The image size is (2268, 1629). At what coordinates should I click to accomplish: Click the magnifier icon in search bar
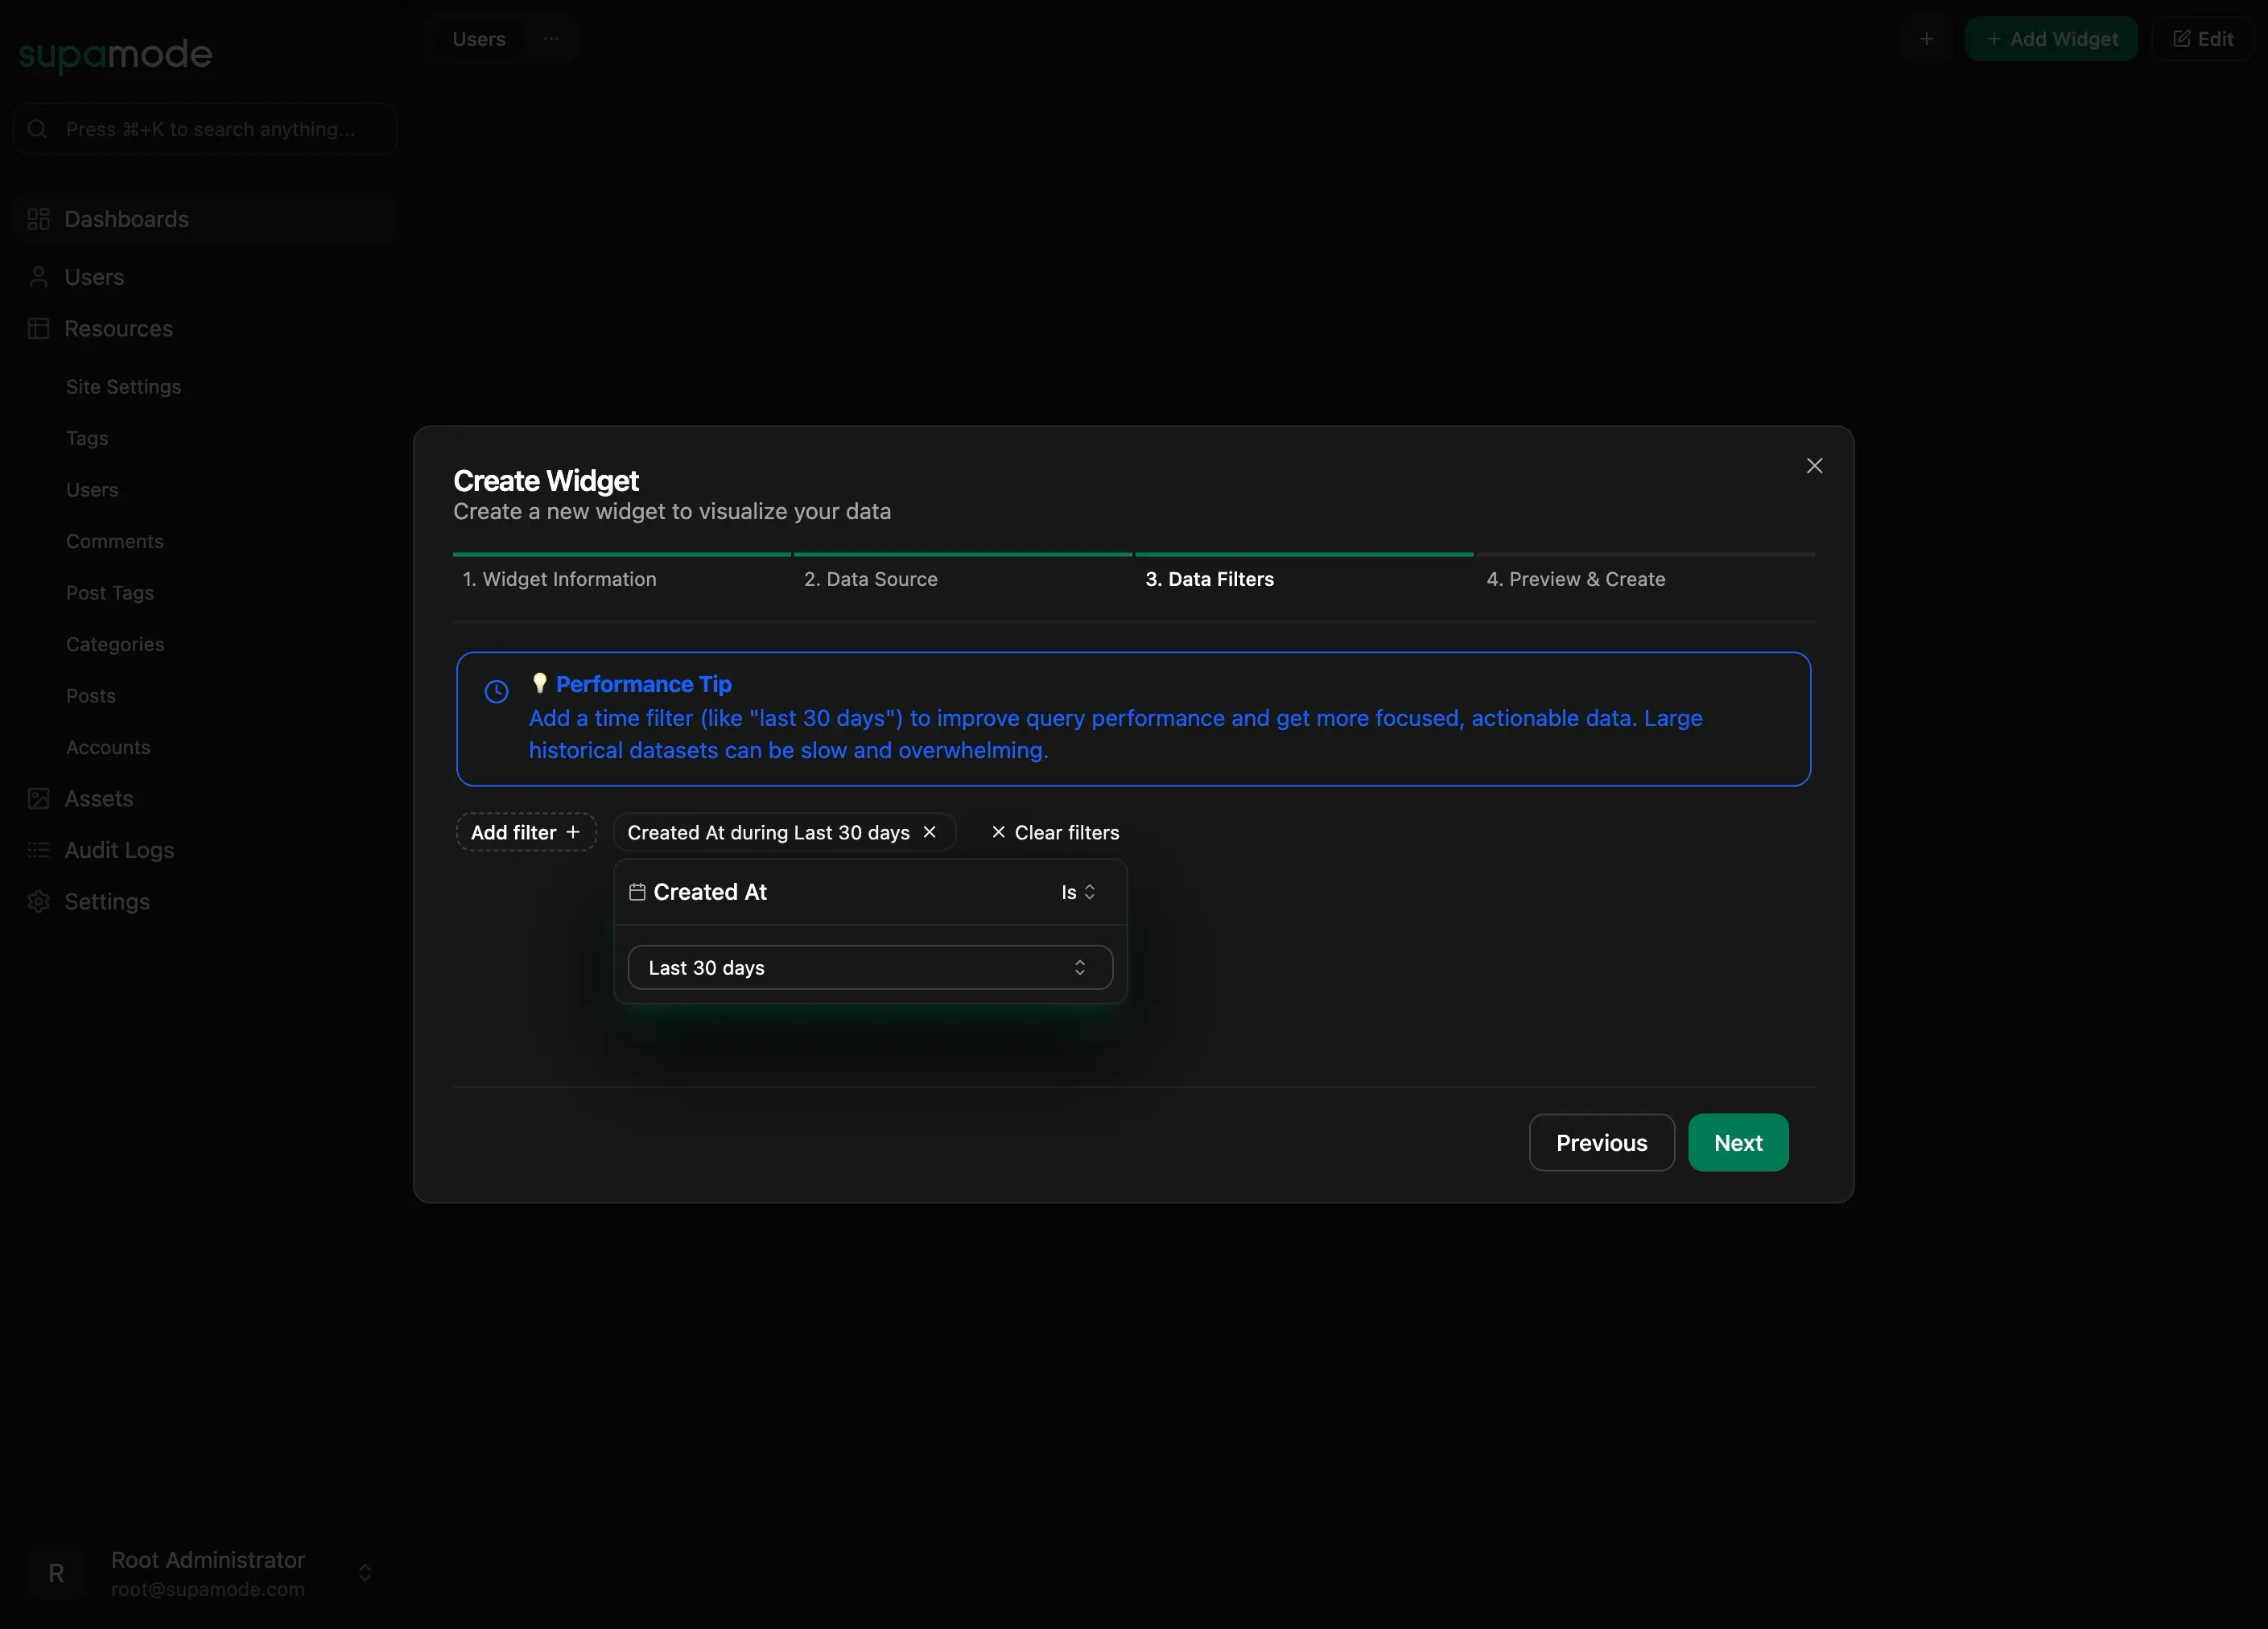pyautogui.click(x=37, y=128)
